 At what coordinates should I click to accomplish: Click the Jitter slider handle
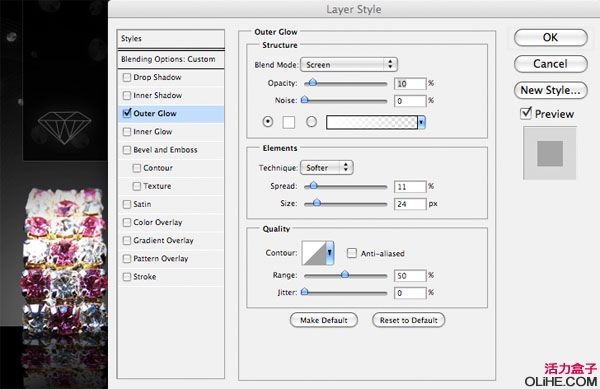point(305,292)
